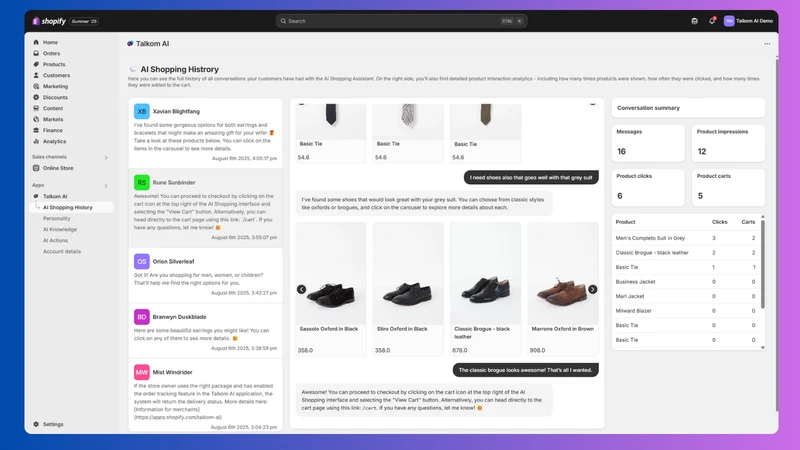Open AI Shopping History menu item
The image size is (800, 450).
point(71,207)
